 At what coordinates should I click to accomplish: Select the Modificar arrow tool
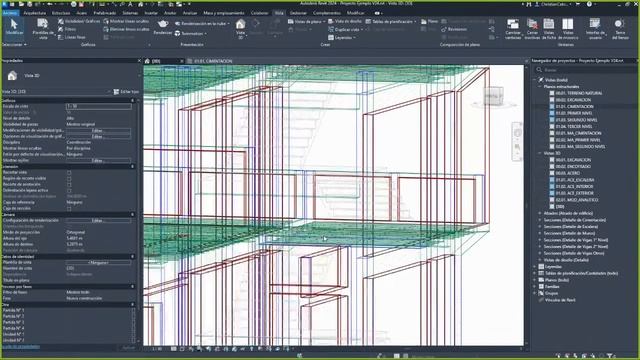[x=14, y=28]
